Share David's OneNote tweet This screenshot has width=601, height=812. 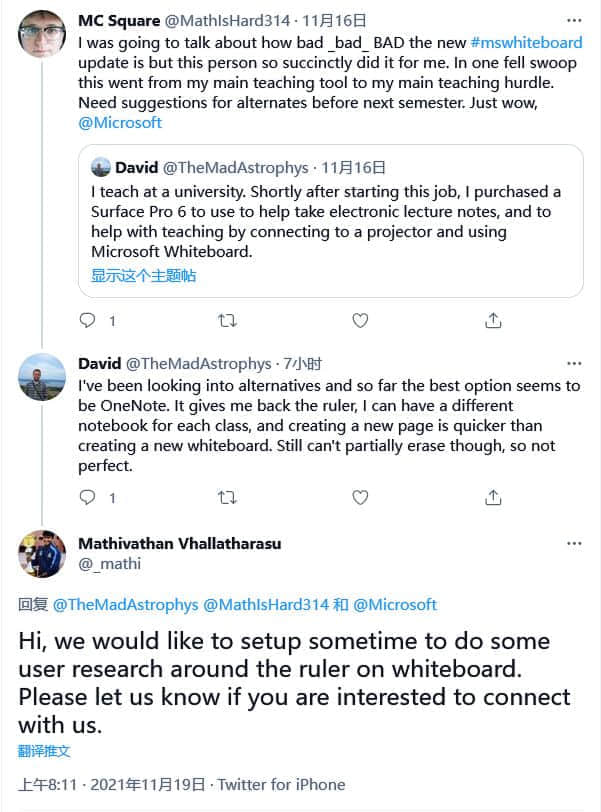(x=493, y=497)
